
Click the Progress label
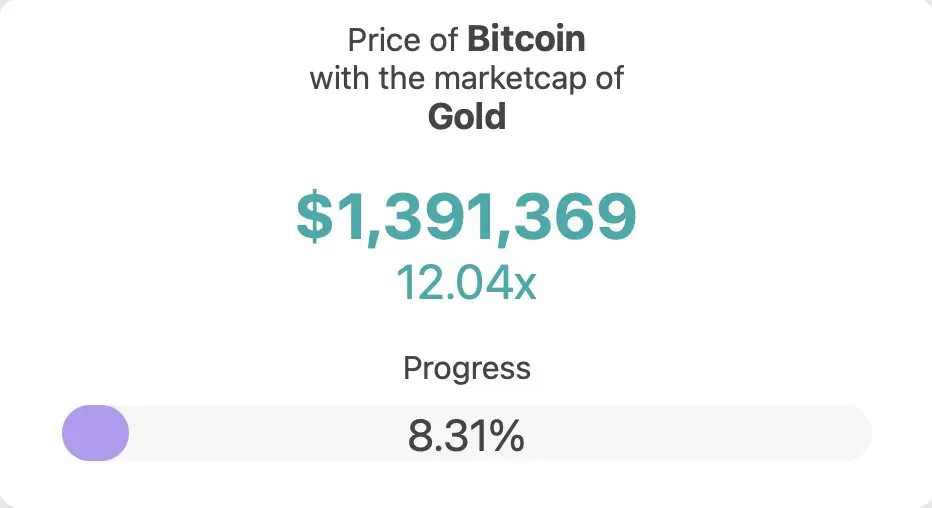pos(466,368)
